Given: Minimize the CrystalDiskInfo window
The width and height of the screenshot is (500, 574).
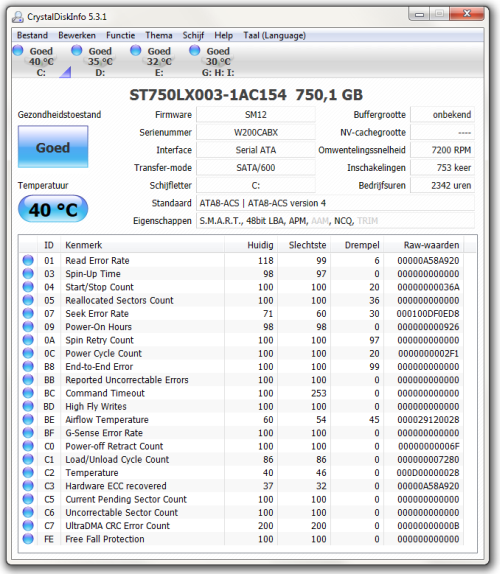Looking at the screenshot, I should point(419,14).
